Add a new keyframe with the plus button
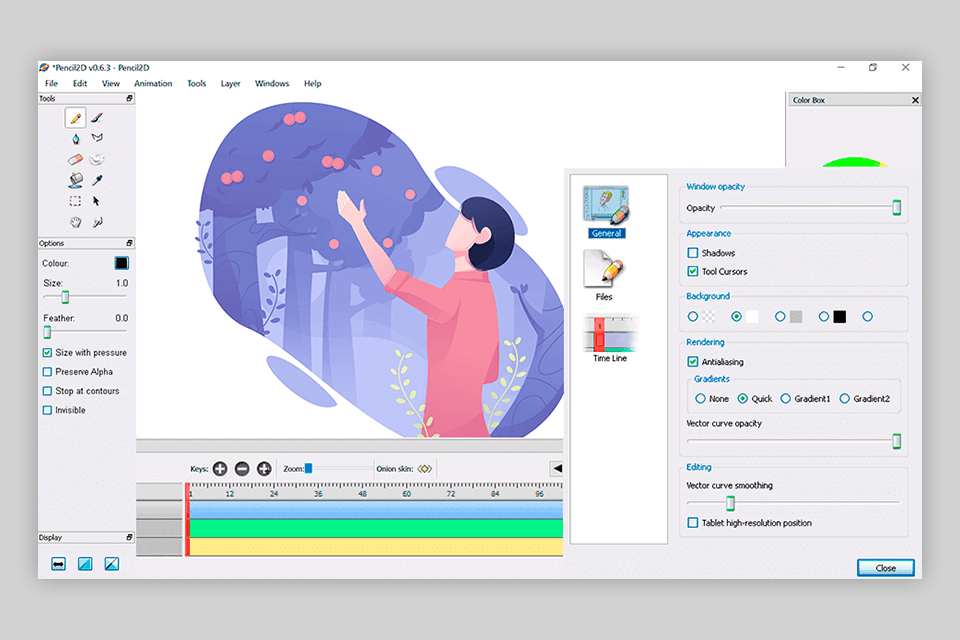 [x=220, y=468]
